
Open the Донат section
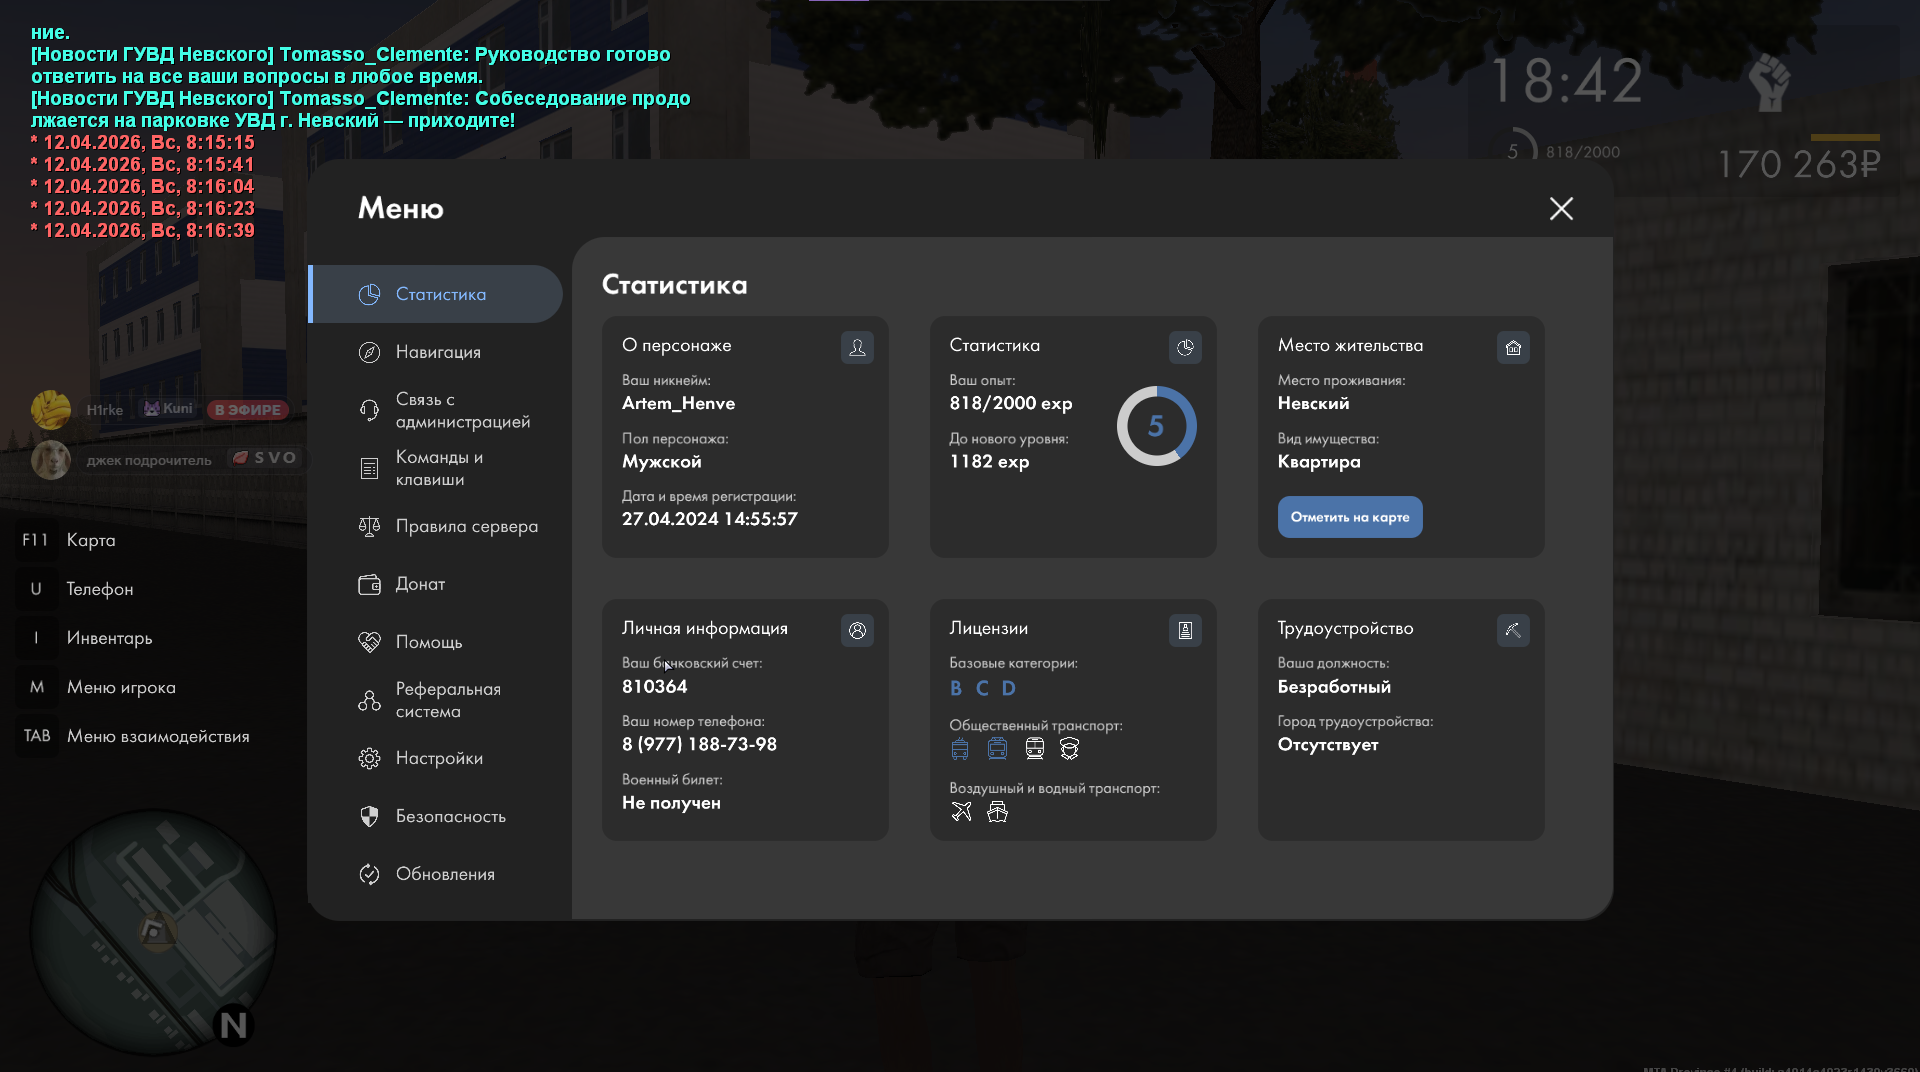pyautogui.click(x=420, y=584)
